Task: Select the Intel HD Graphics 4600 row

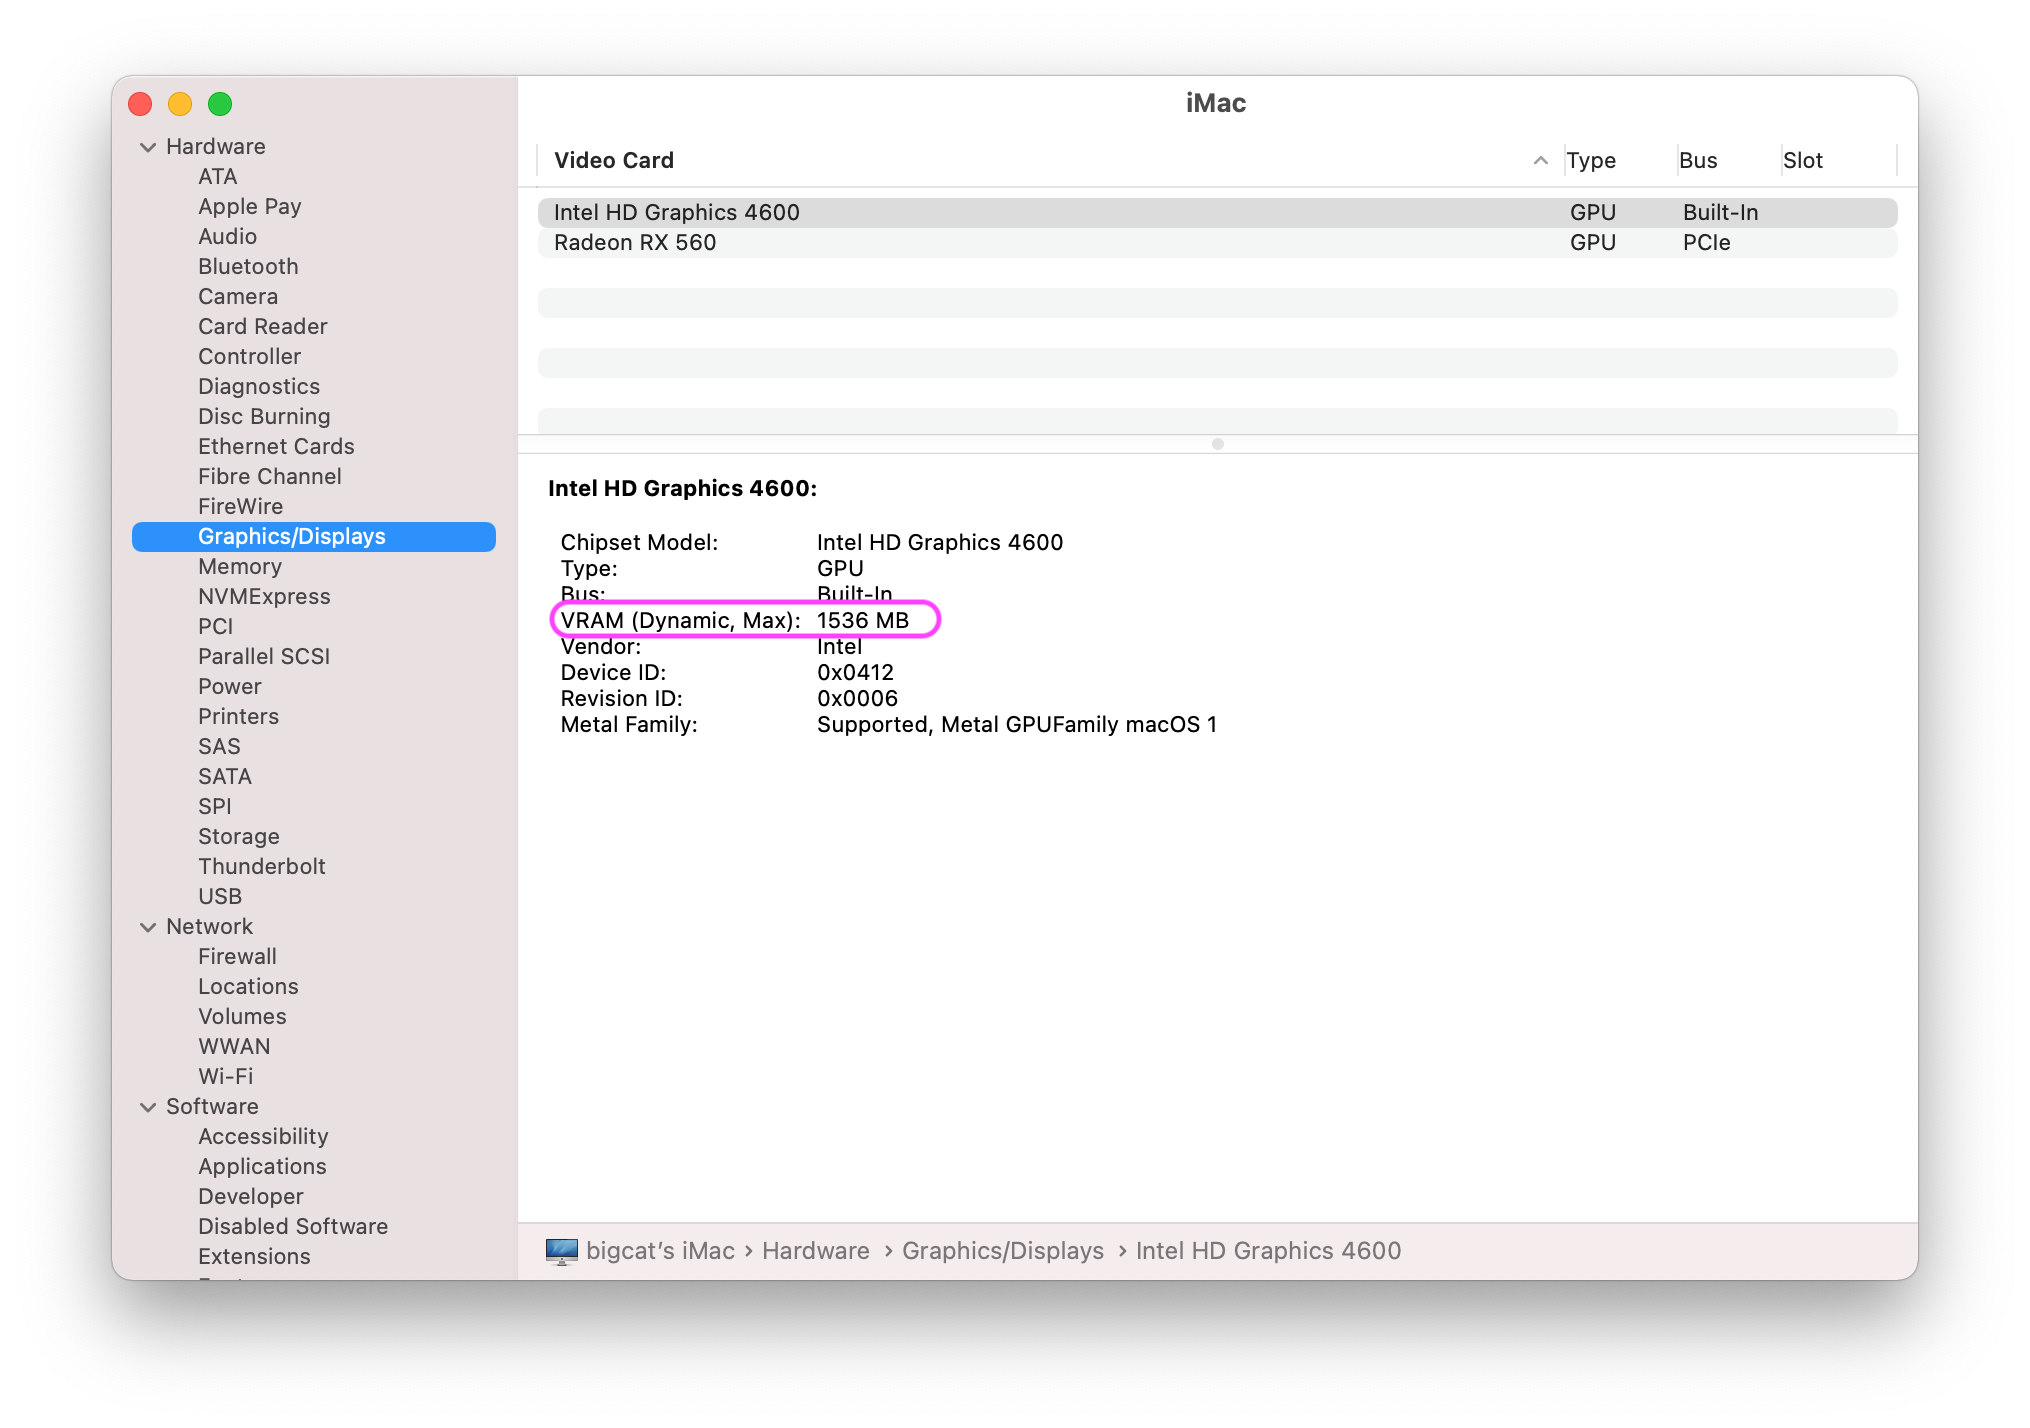Action: pyautogui.click(x=676, y=213)
